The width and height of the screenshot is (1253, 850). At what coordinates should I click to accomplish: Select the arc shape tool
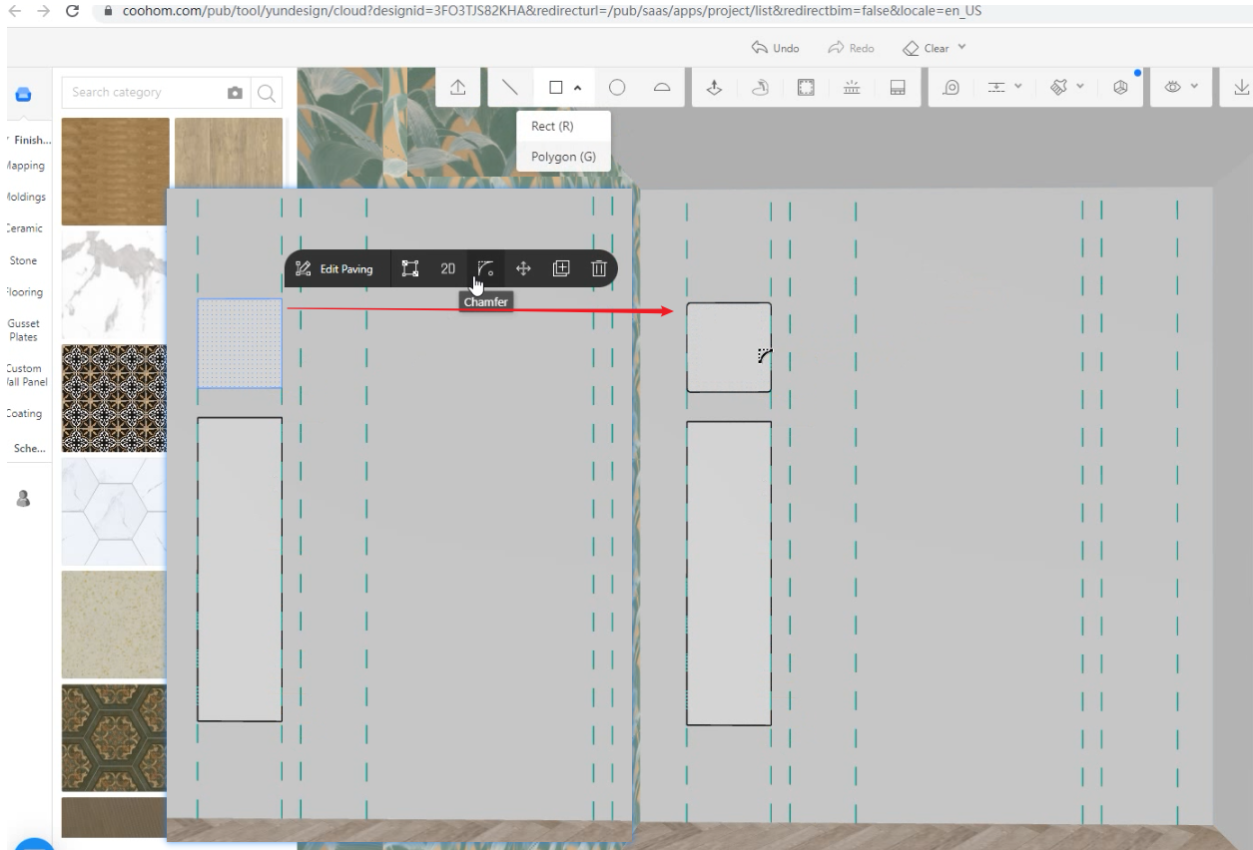click(662, 89)
